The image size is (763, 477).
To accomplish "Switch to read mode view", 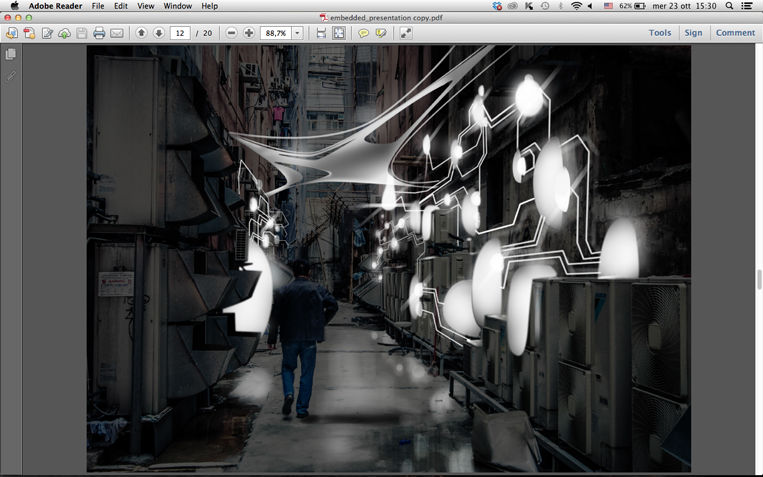I will coord(406,33).
